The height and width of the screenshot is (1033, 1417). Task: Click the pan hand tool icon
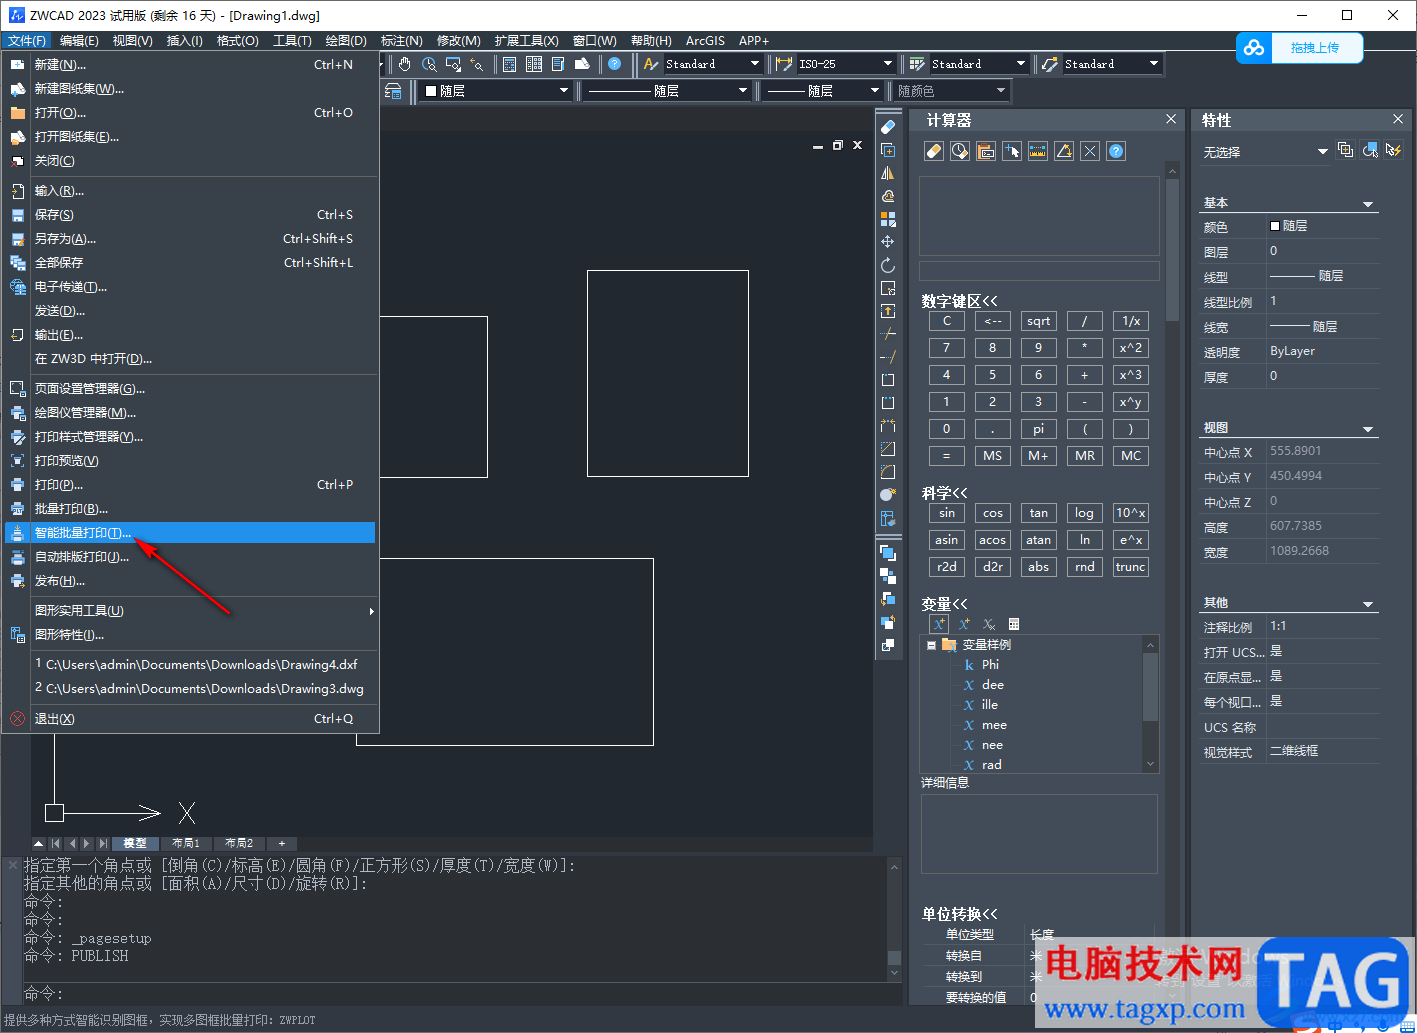click(x=404, y=64)
